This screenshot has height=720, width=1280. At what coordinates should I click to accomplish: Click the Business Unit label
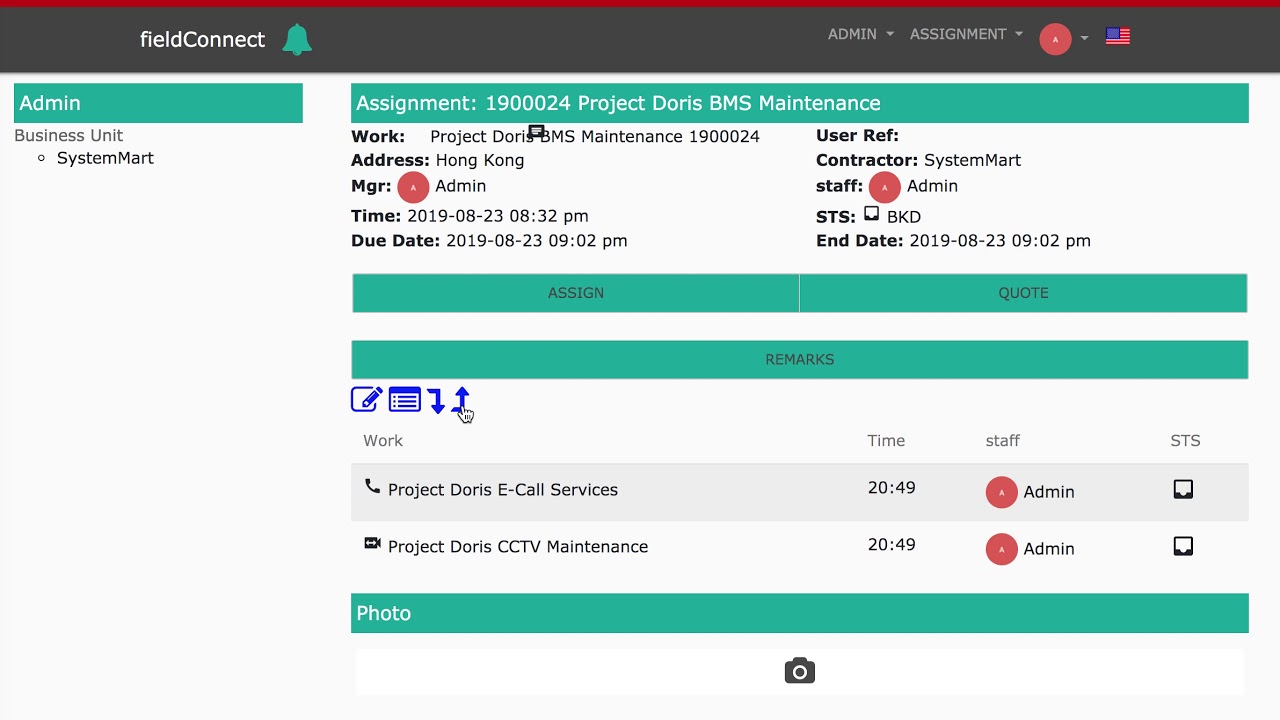[68, 135]
